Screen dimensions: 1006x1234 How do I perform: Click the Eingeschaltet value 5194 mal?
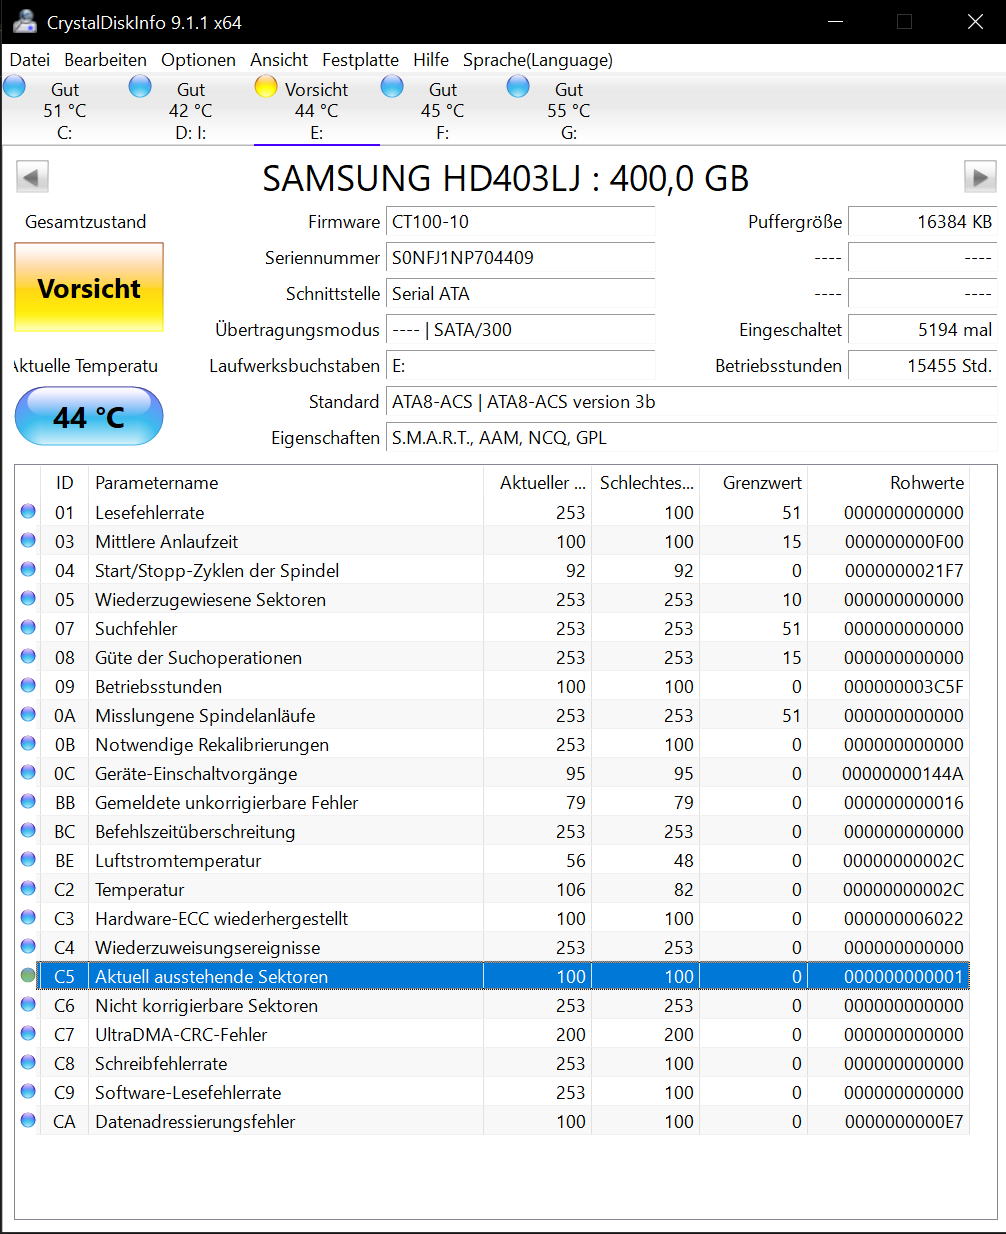click(922, 330)
